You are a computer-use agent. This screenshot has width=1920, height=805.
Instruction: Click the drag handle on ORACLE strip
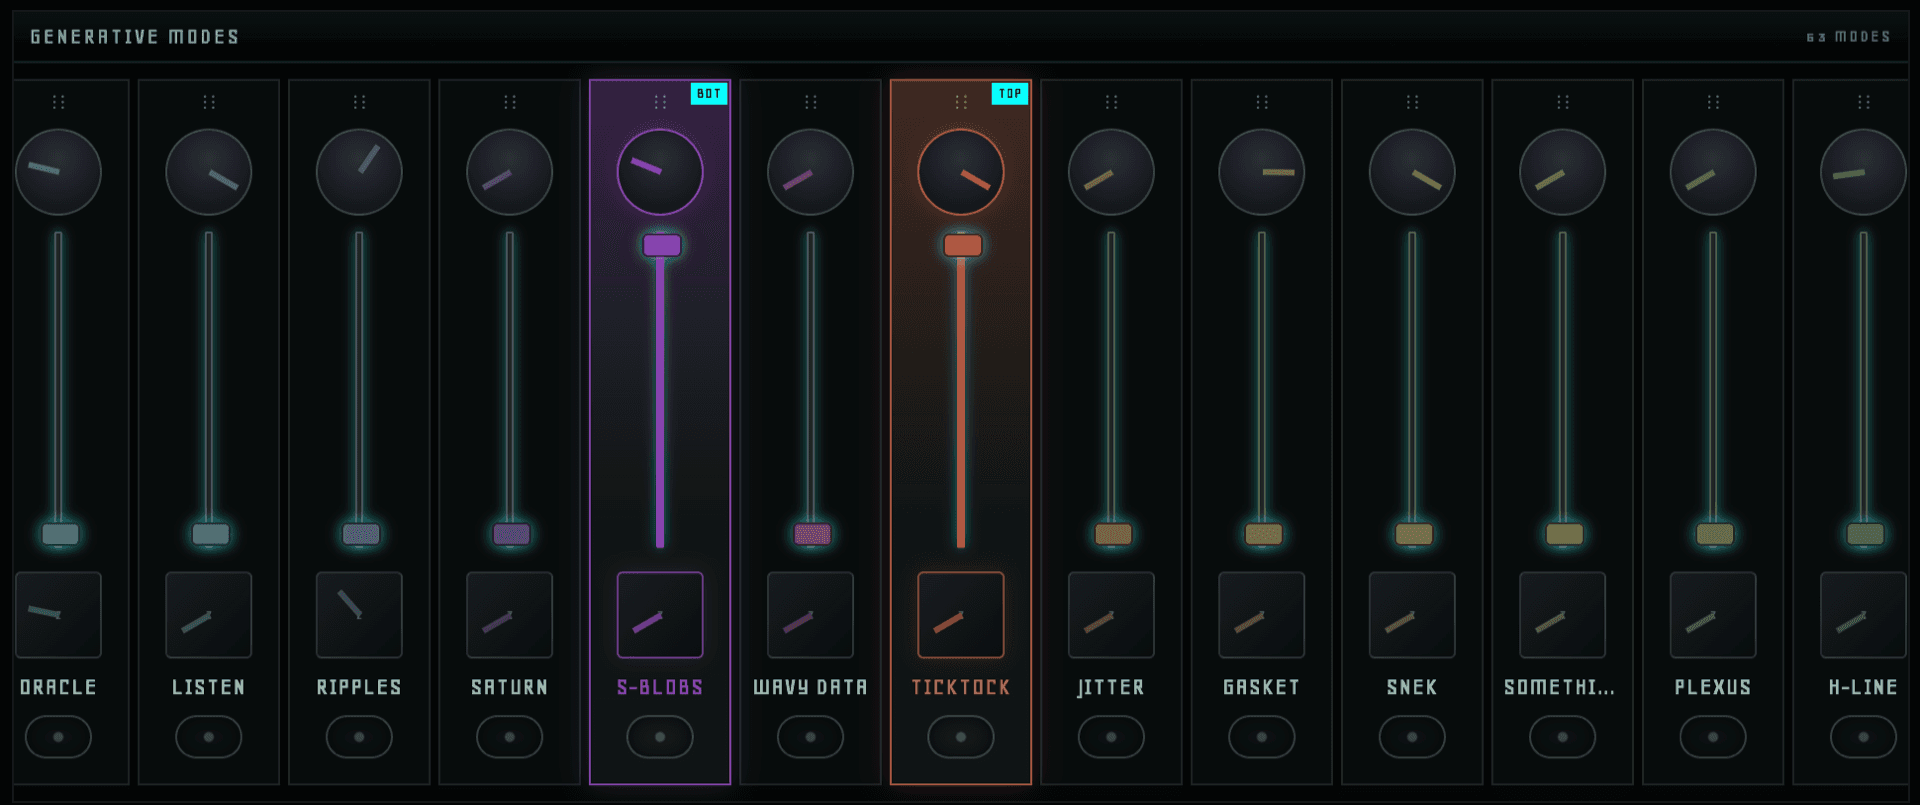58,102
